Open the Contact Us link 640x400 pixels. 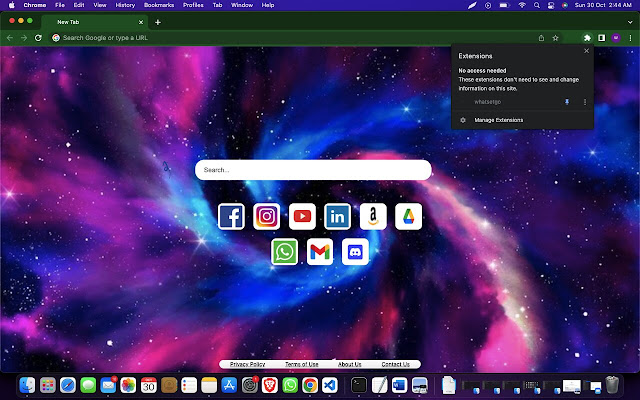coord(396,364)
